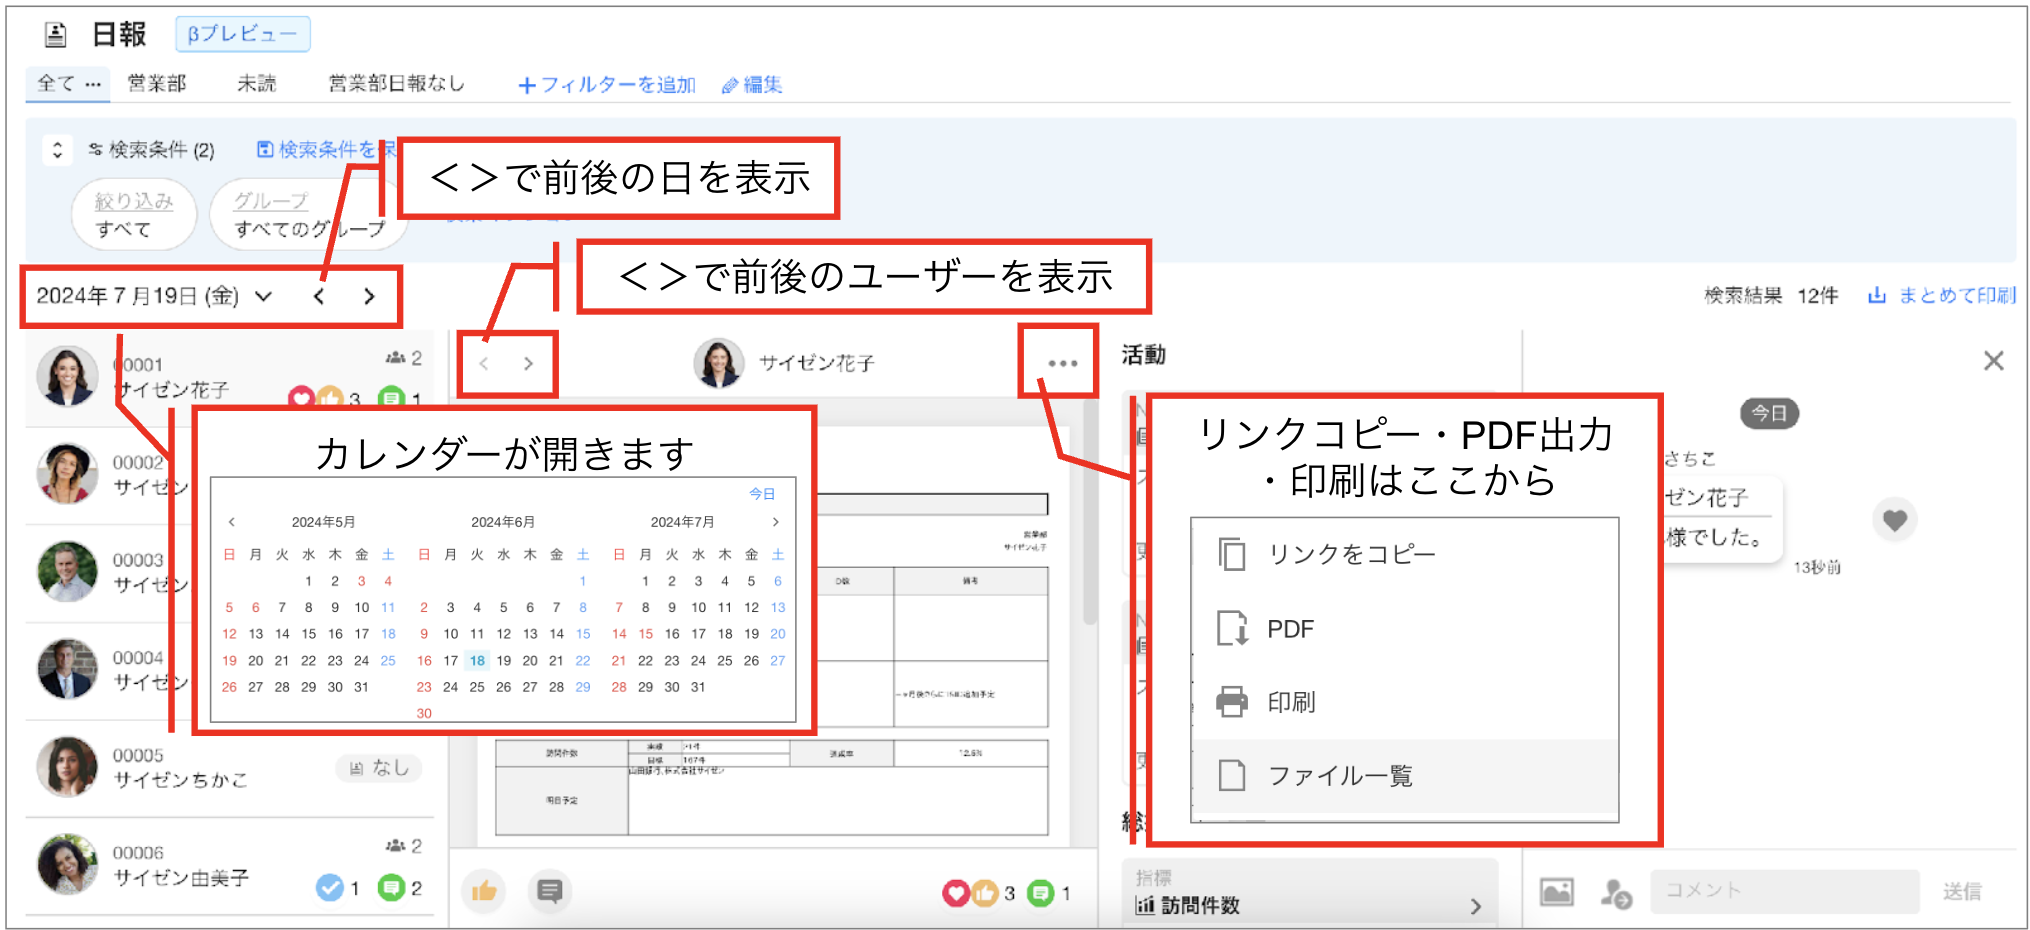Open the three-dot report menu
The image size is (2030, 930).
1062,363
